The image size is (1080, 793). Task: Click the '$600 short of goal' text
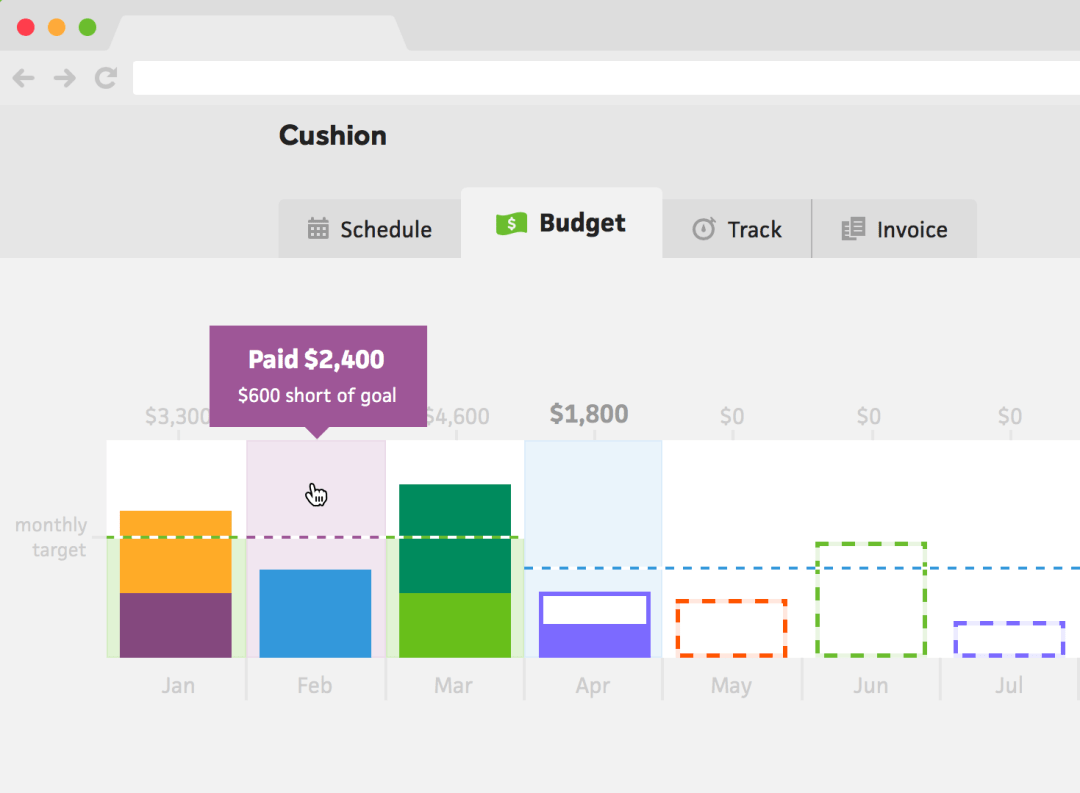[317, 395]
